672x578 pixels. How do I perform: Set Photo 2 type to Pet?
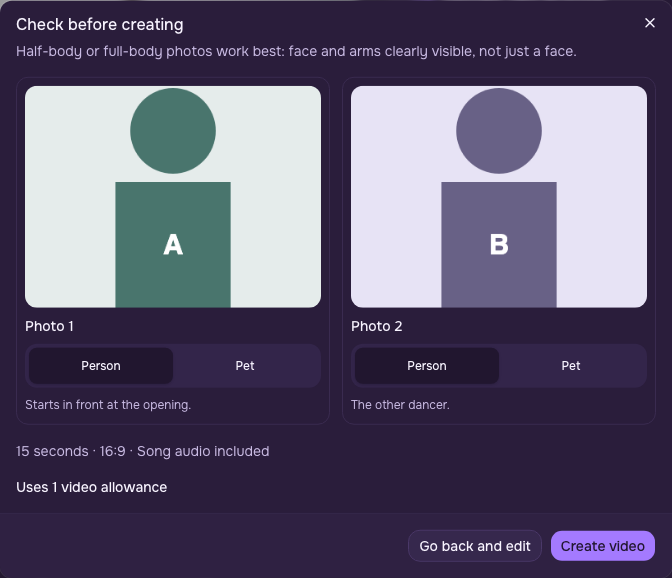[571, 366]
